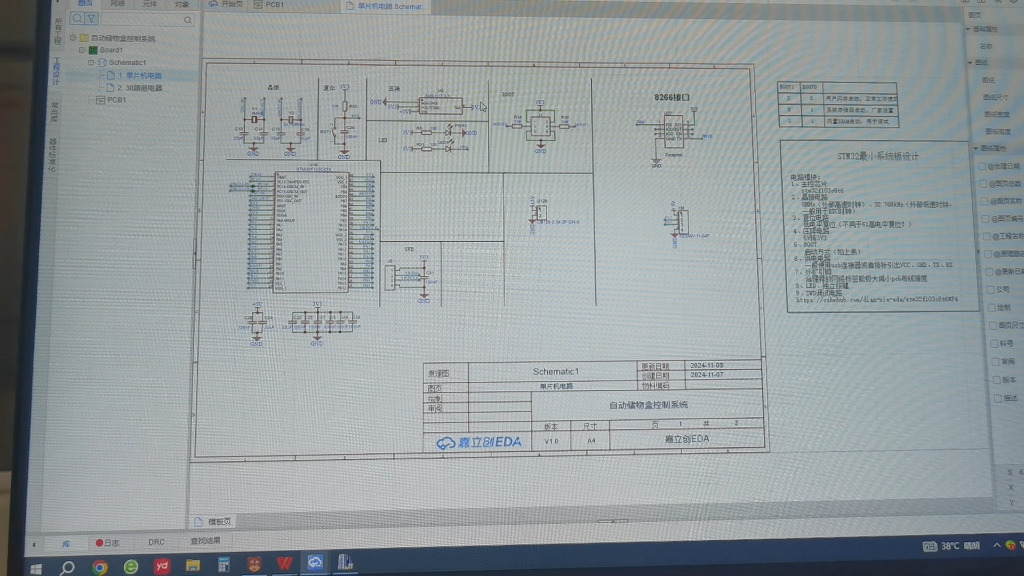Click the 8266接口 label on schematic
Image resolution: width=1024 pixels, height=576 pixels.
pos(672,97)
